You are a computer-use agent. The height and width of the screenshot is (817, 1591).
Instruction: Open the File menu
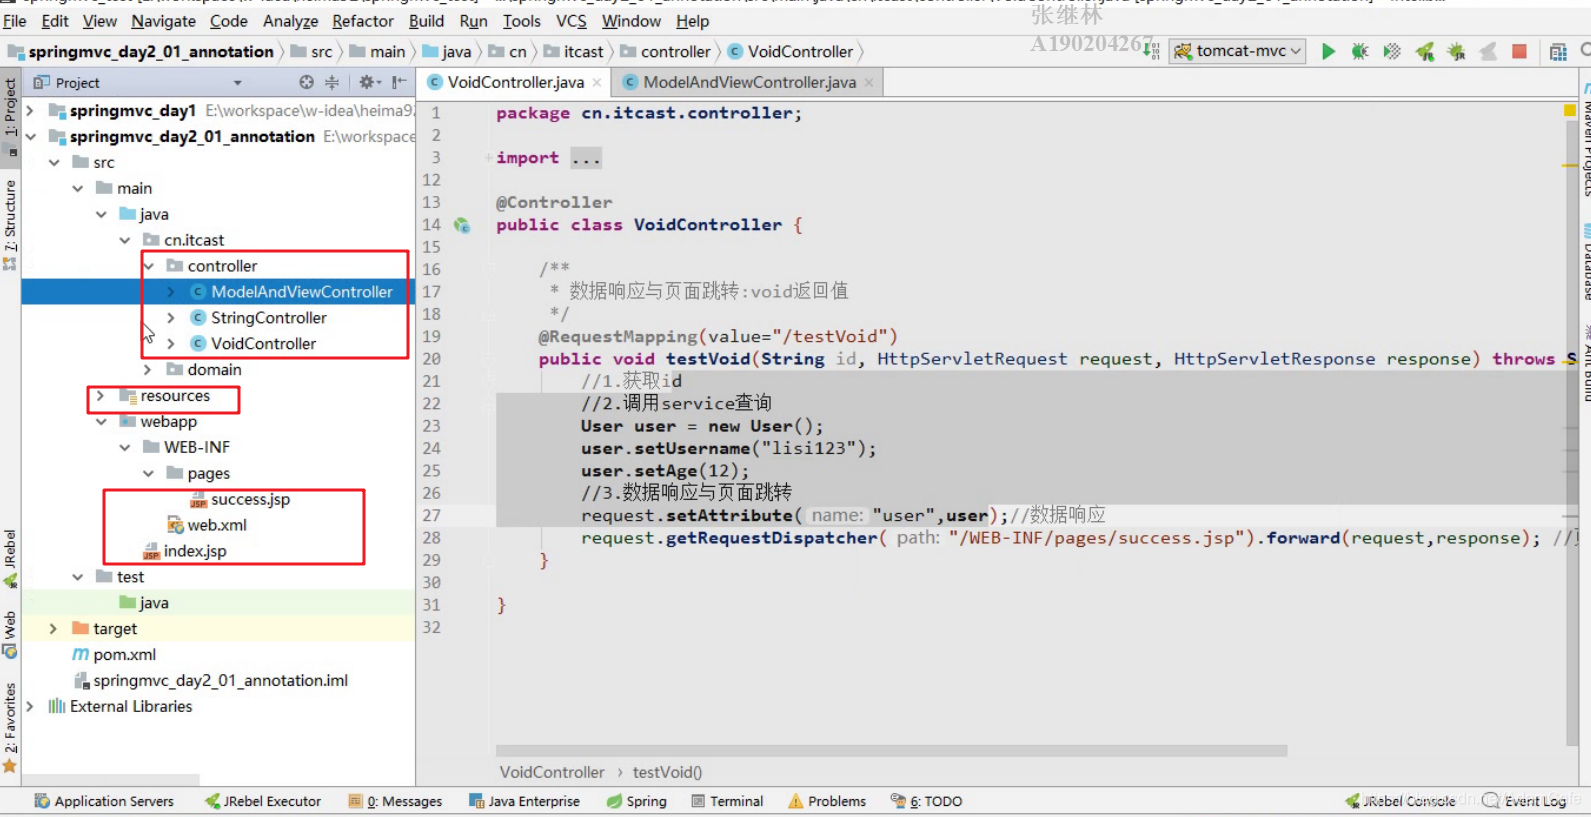(15, 20)
